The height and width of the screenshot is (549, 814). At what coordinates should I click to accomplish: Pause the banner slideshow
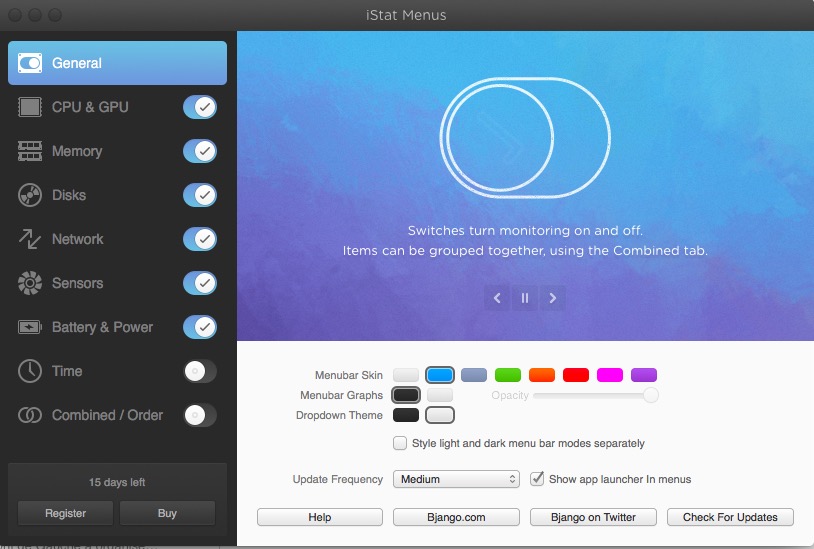[x=525, y=297]
